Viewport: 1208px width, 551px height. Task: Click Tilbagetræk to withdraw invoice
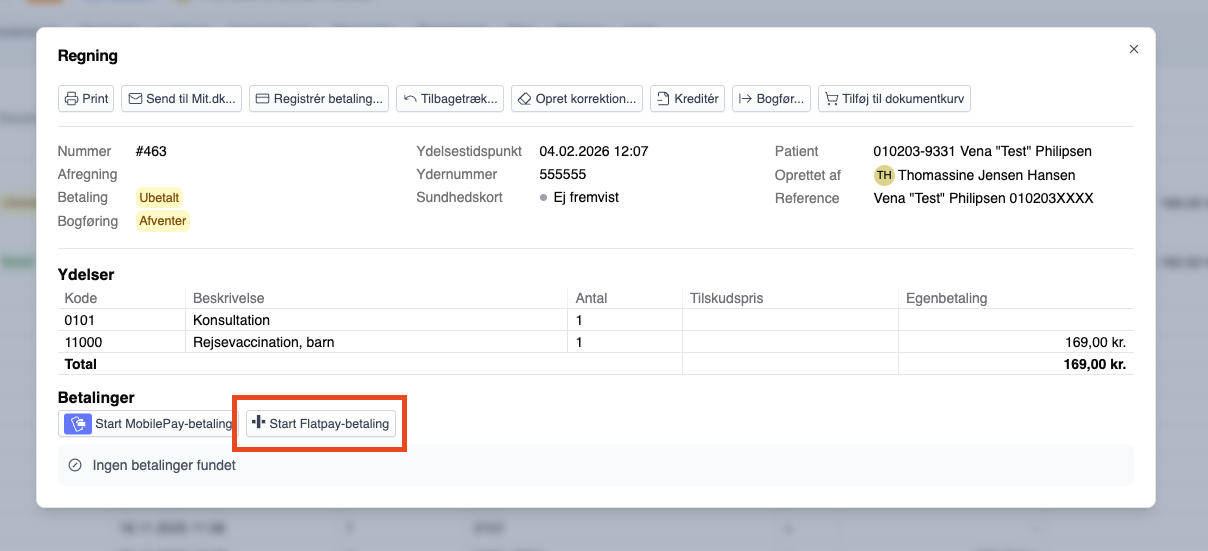point(450,99)
